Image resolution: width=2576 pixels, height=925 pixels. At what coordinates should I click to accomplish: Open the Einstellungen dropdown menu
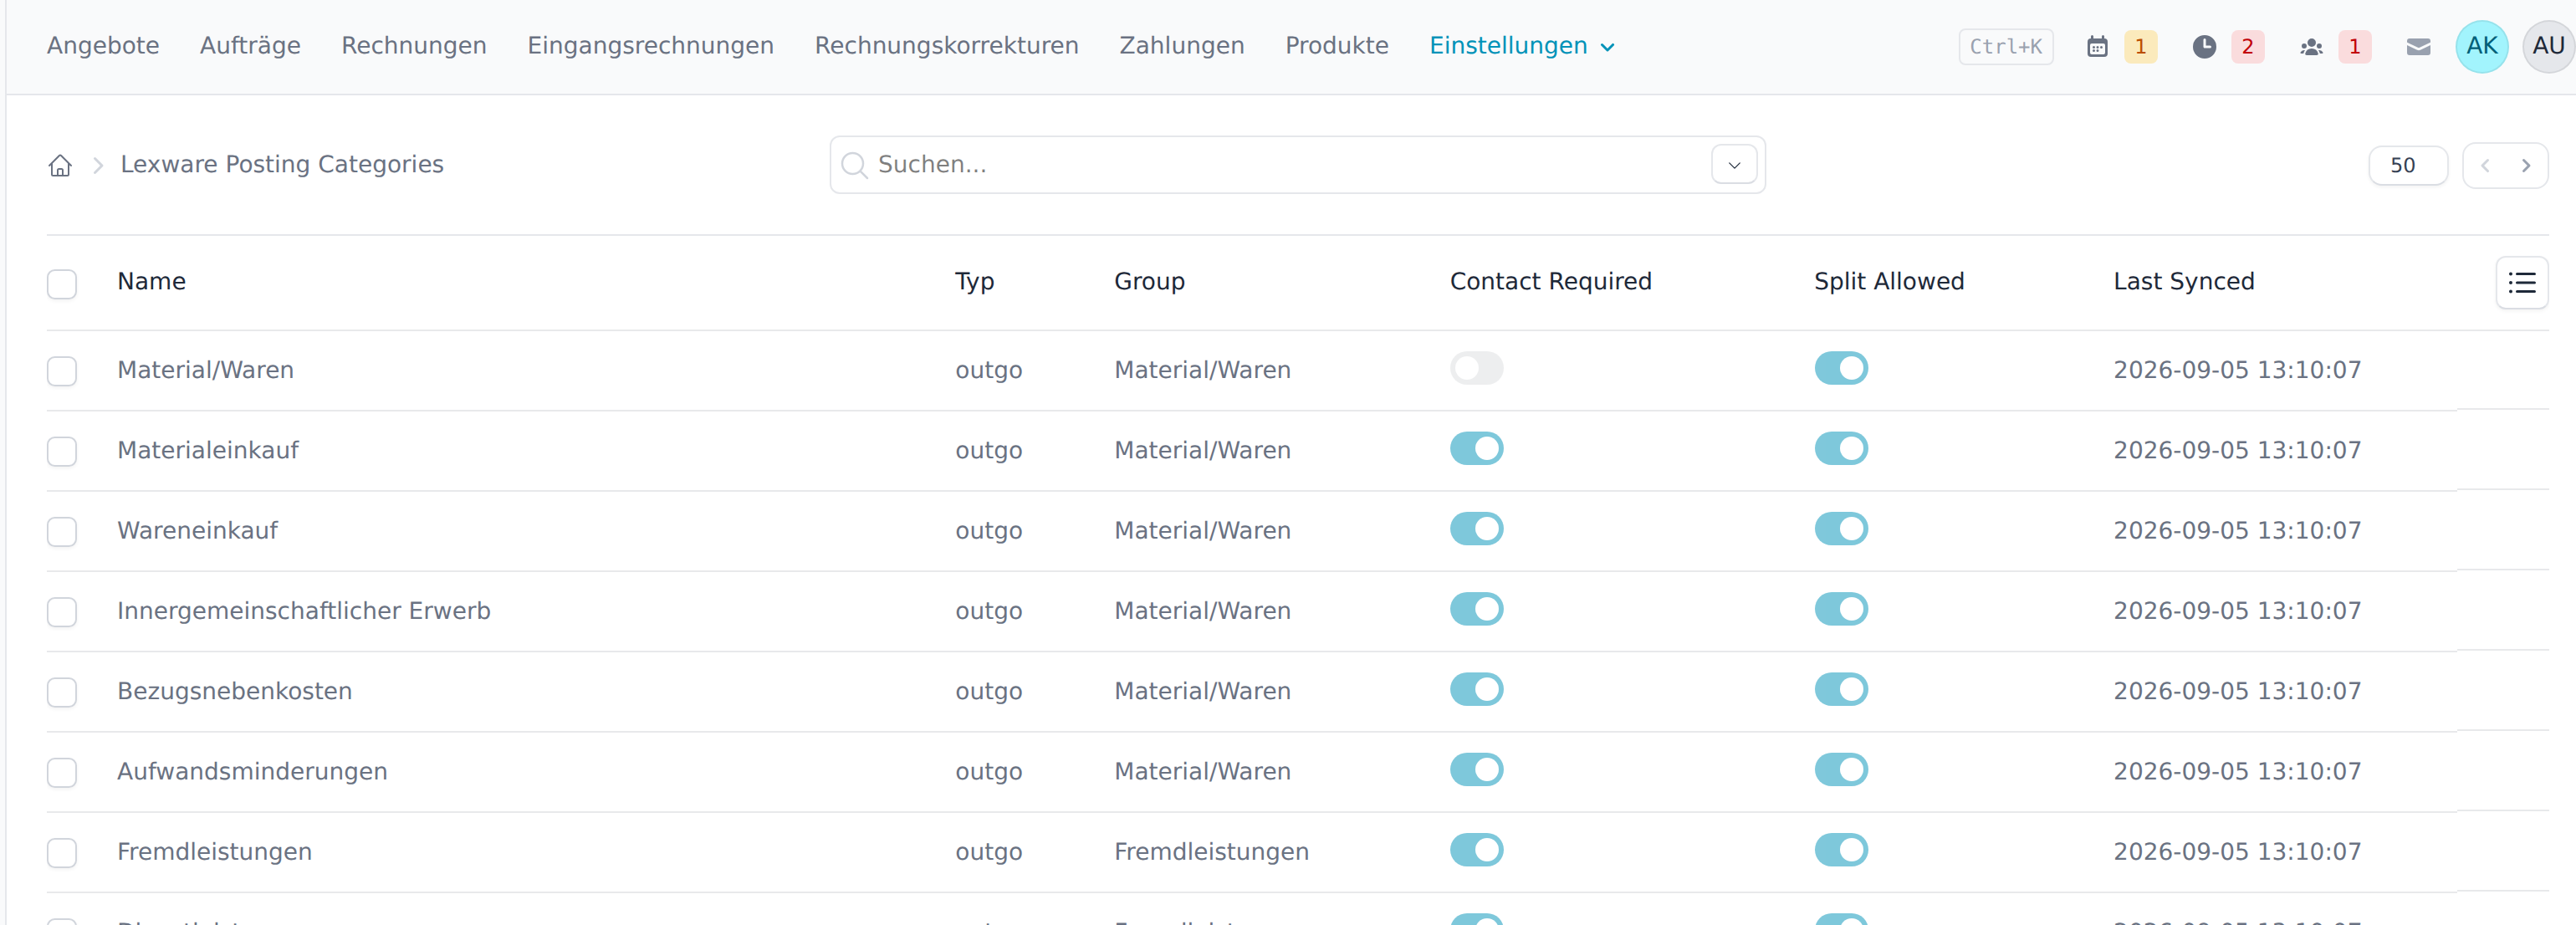click(1521, 46)
